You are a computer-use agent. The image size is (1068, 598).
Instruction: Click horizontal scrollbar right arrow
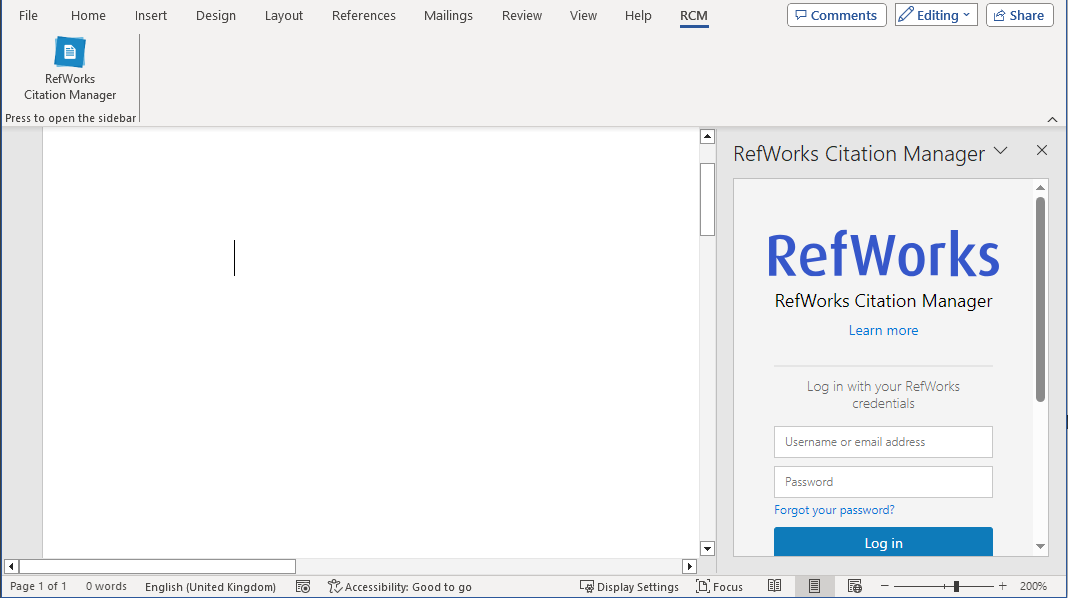[x=689, y=566]
